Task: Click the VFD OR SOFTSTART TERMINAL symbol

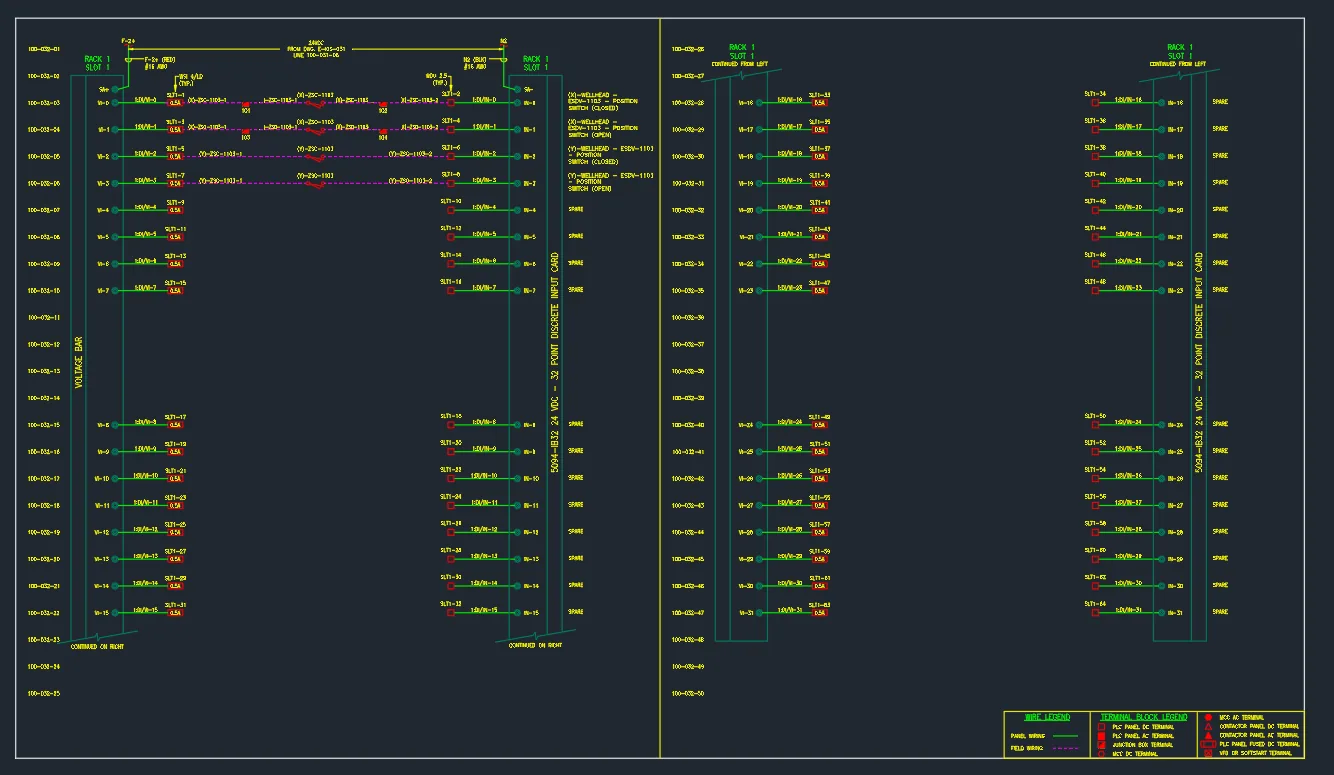Action: click(1208, 753)
